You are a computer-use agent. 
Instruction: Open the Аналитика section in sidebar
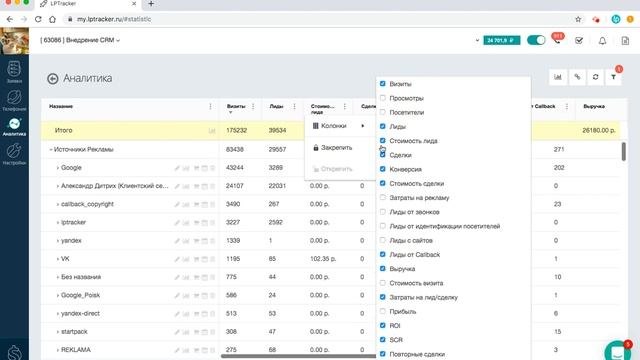tap(14, 127)
